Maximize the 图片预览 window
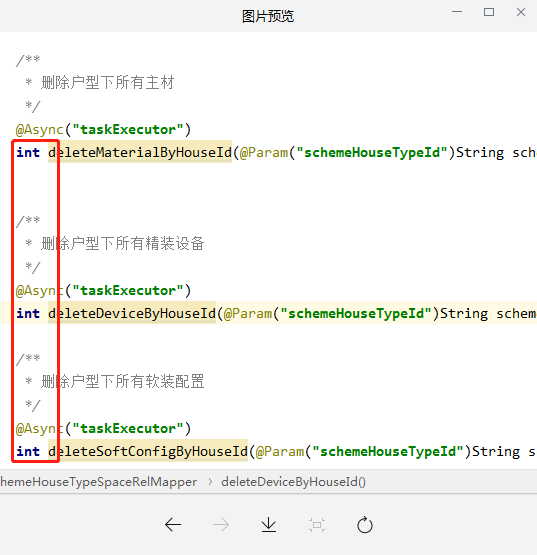 click(x=489, y=12)
